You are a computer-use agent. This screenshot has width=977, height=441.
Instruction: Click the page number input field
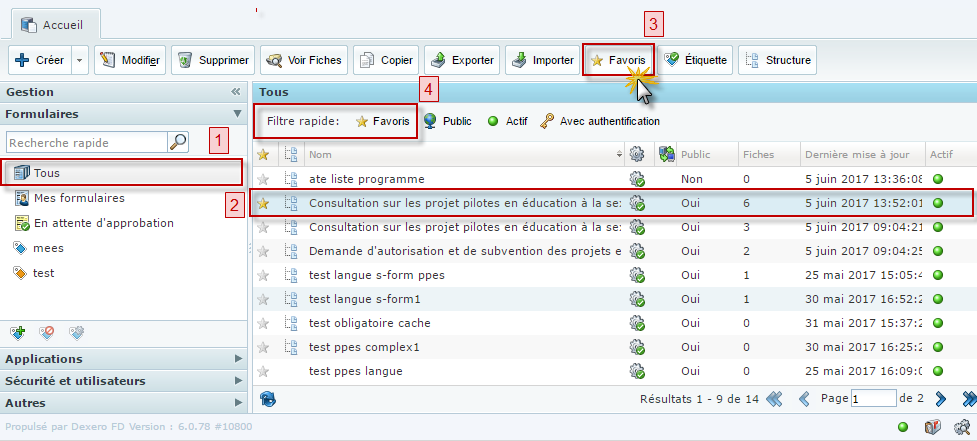pos(873,398)
